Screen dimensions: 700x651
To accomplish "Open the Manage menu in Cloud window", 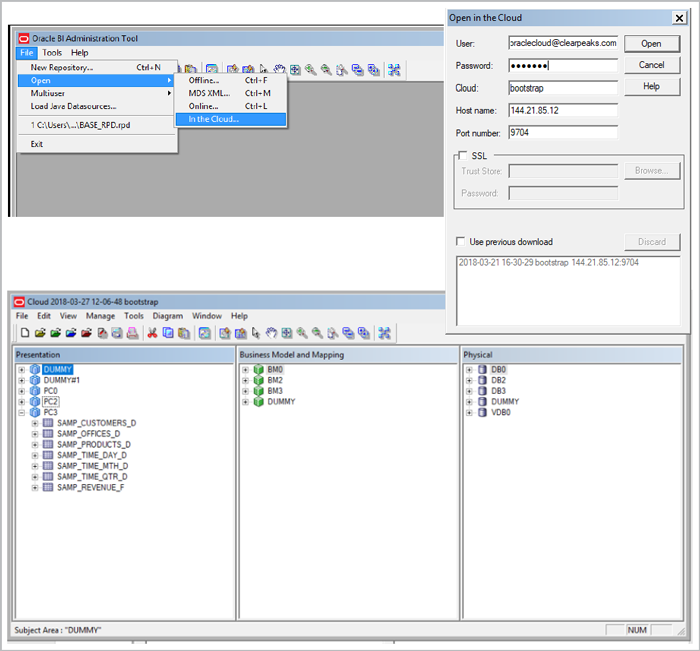I will coord(100,316).
